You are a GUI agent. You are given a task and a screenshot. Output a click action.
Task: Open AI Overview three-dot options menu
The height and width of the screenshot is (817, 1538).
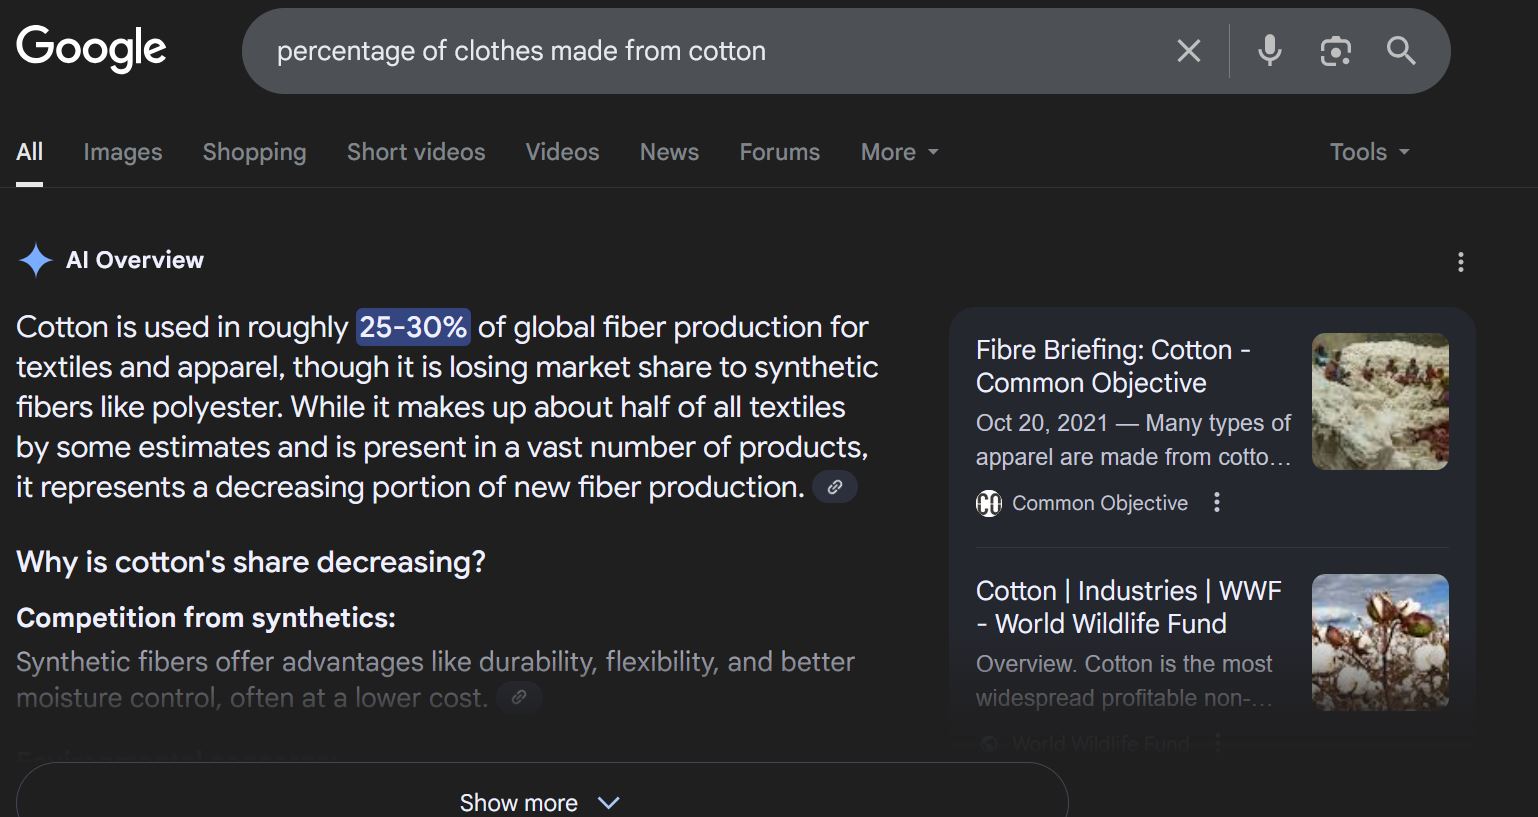pyautogui.click(x=1460, y=262)
